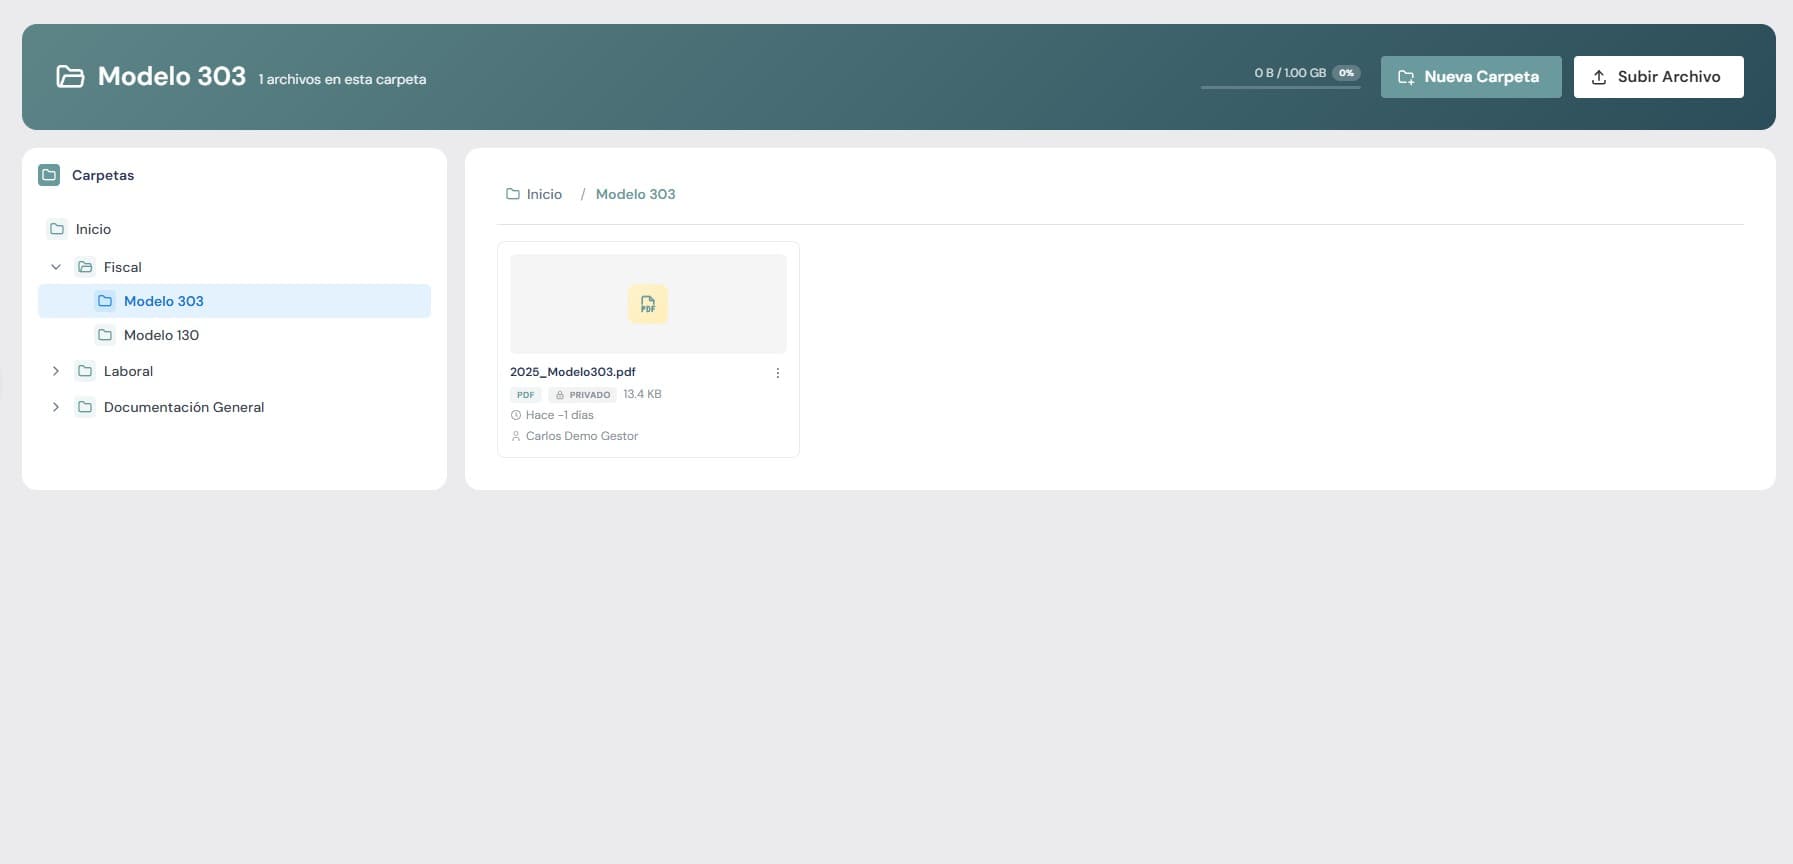
Task: Select the Modelo 303 tree item
Action: (x=164, y=301)
